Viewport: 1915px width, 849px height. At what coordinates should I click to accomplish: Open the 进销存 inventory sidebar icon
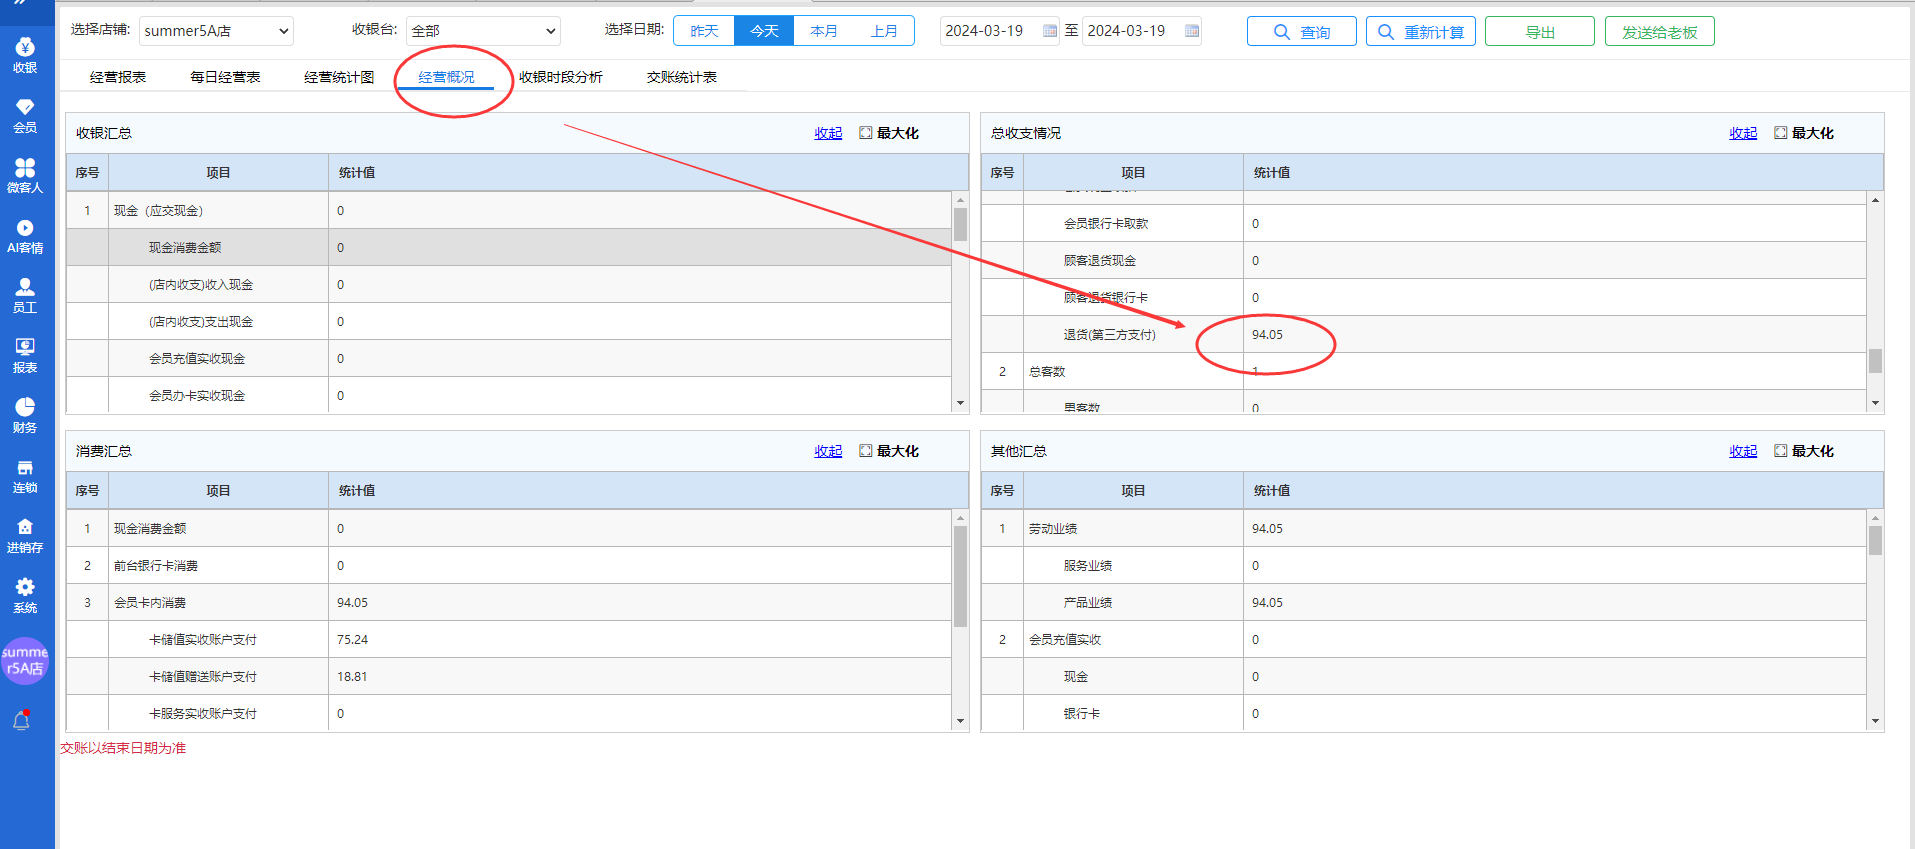[x=25, y=536]
